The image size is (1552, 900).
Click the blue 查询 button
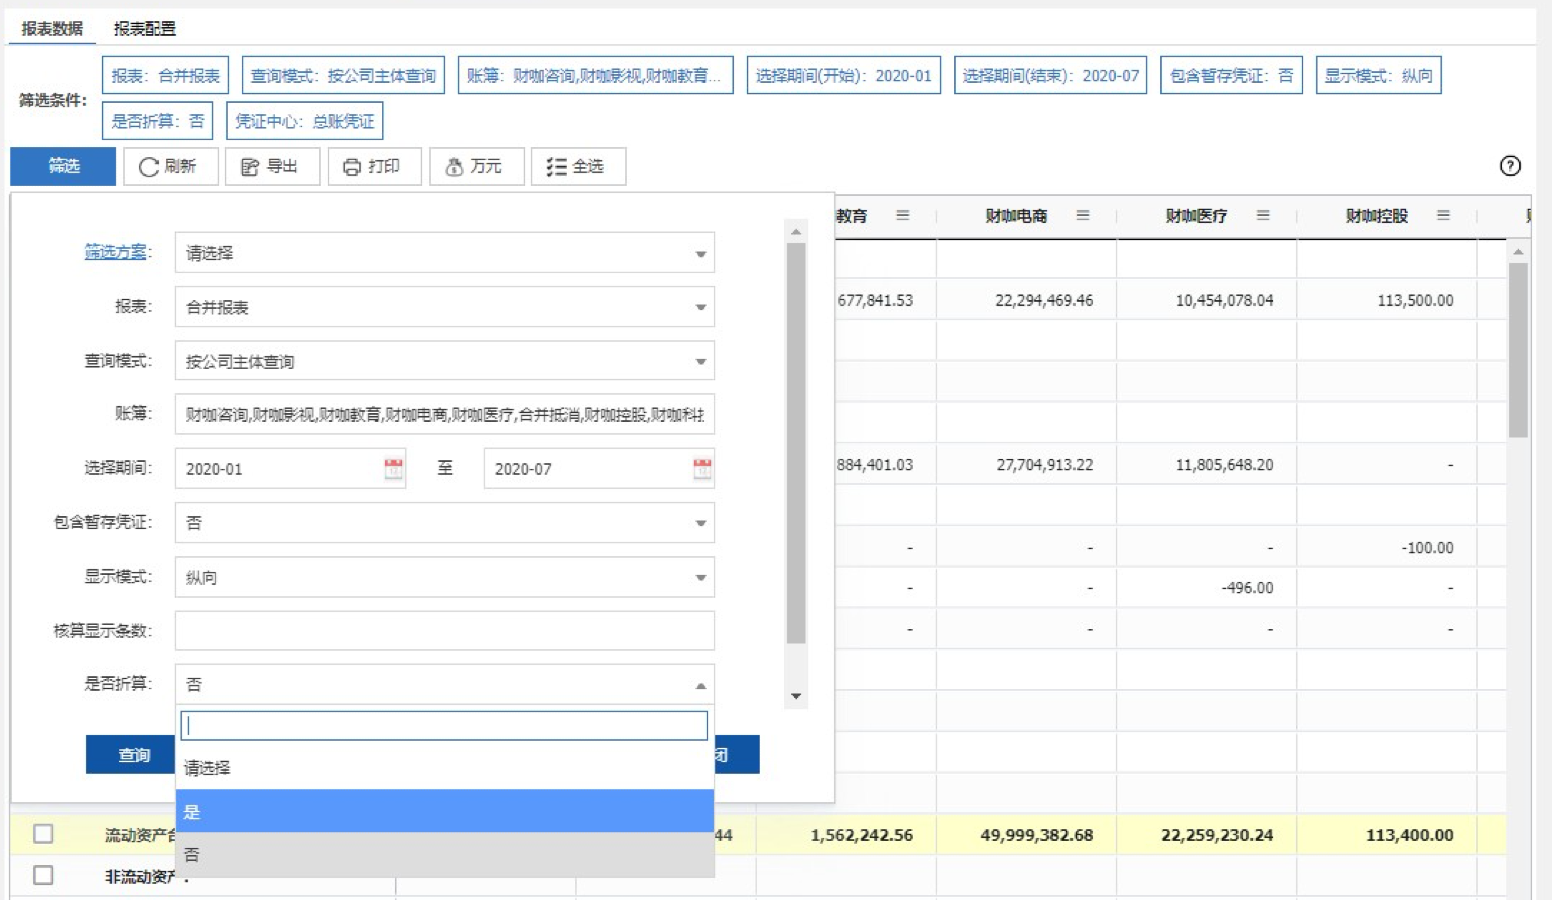coord(133,755)
